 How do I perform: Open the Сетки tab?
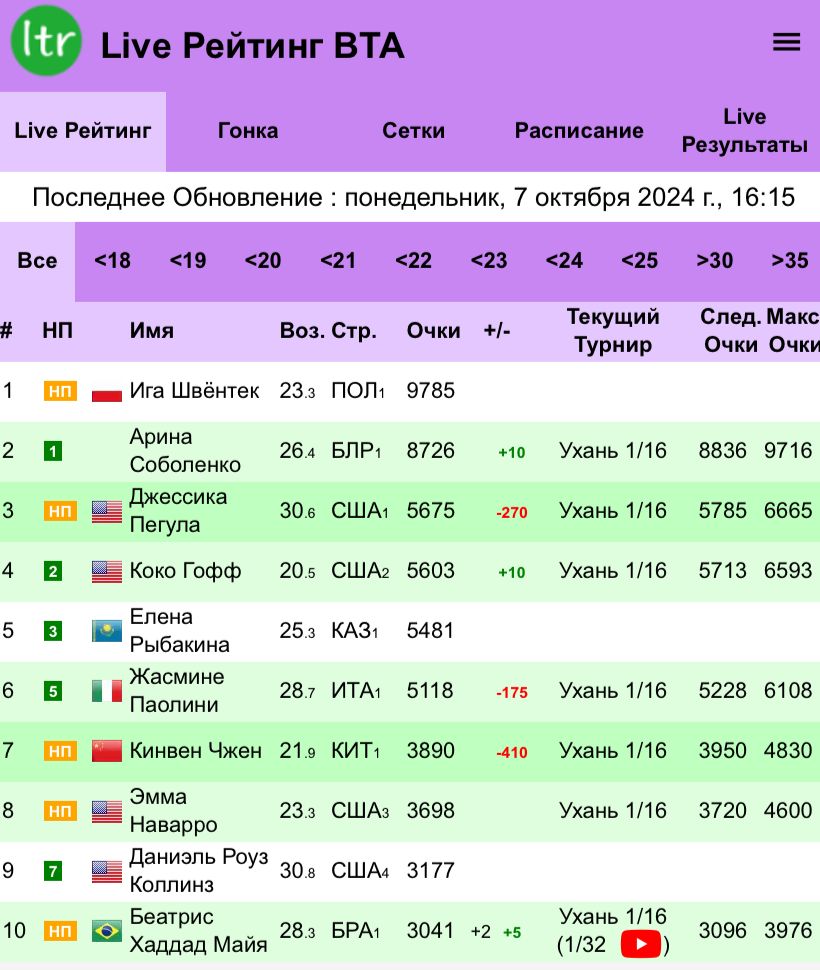click(414, 131)
